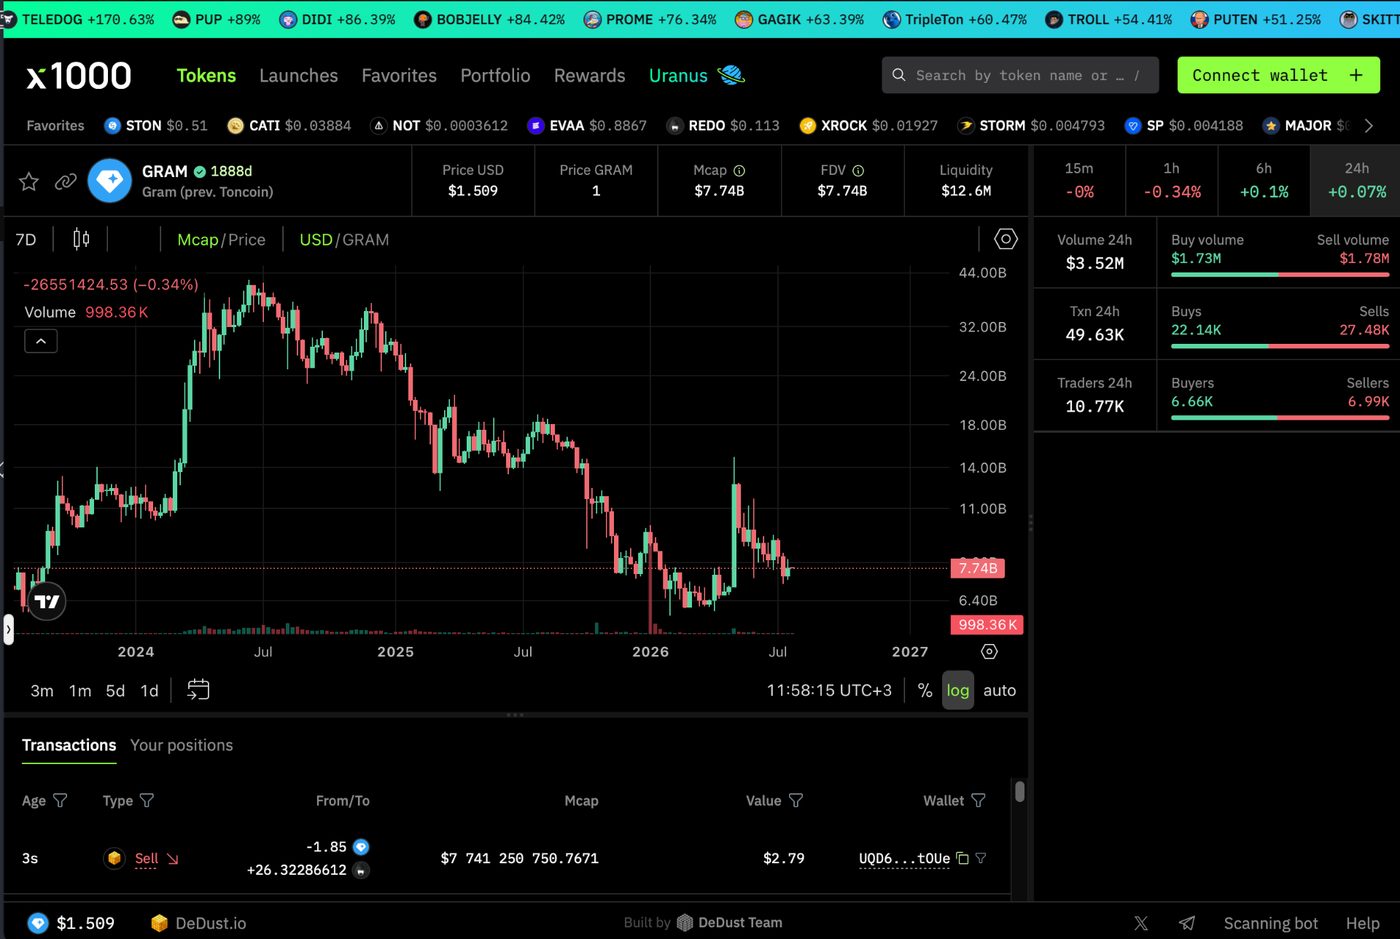Open chart settings hexagon icon in chart toolbar
Screen dimensions: 1400x939
point(1006,239)
